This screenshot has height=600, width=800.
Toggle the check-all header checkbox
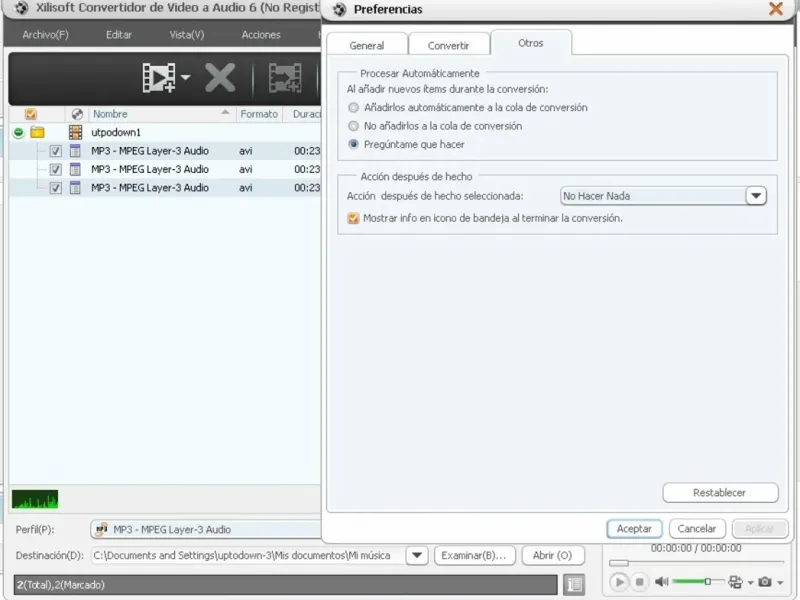(x=31, y=114)
